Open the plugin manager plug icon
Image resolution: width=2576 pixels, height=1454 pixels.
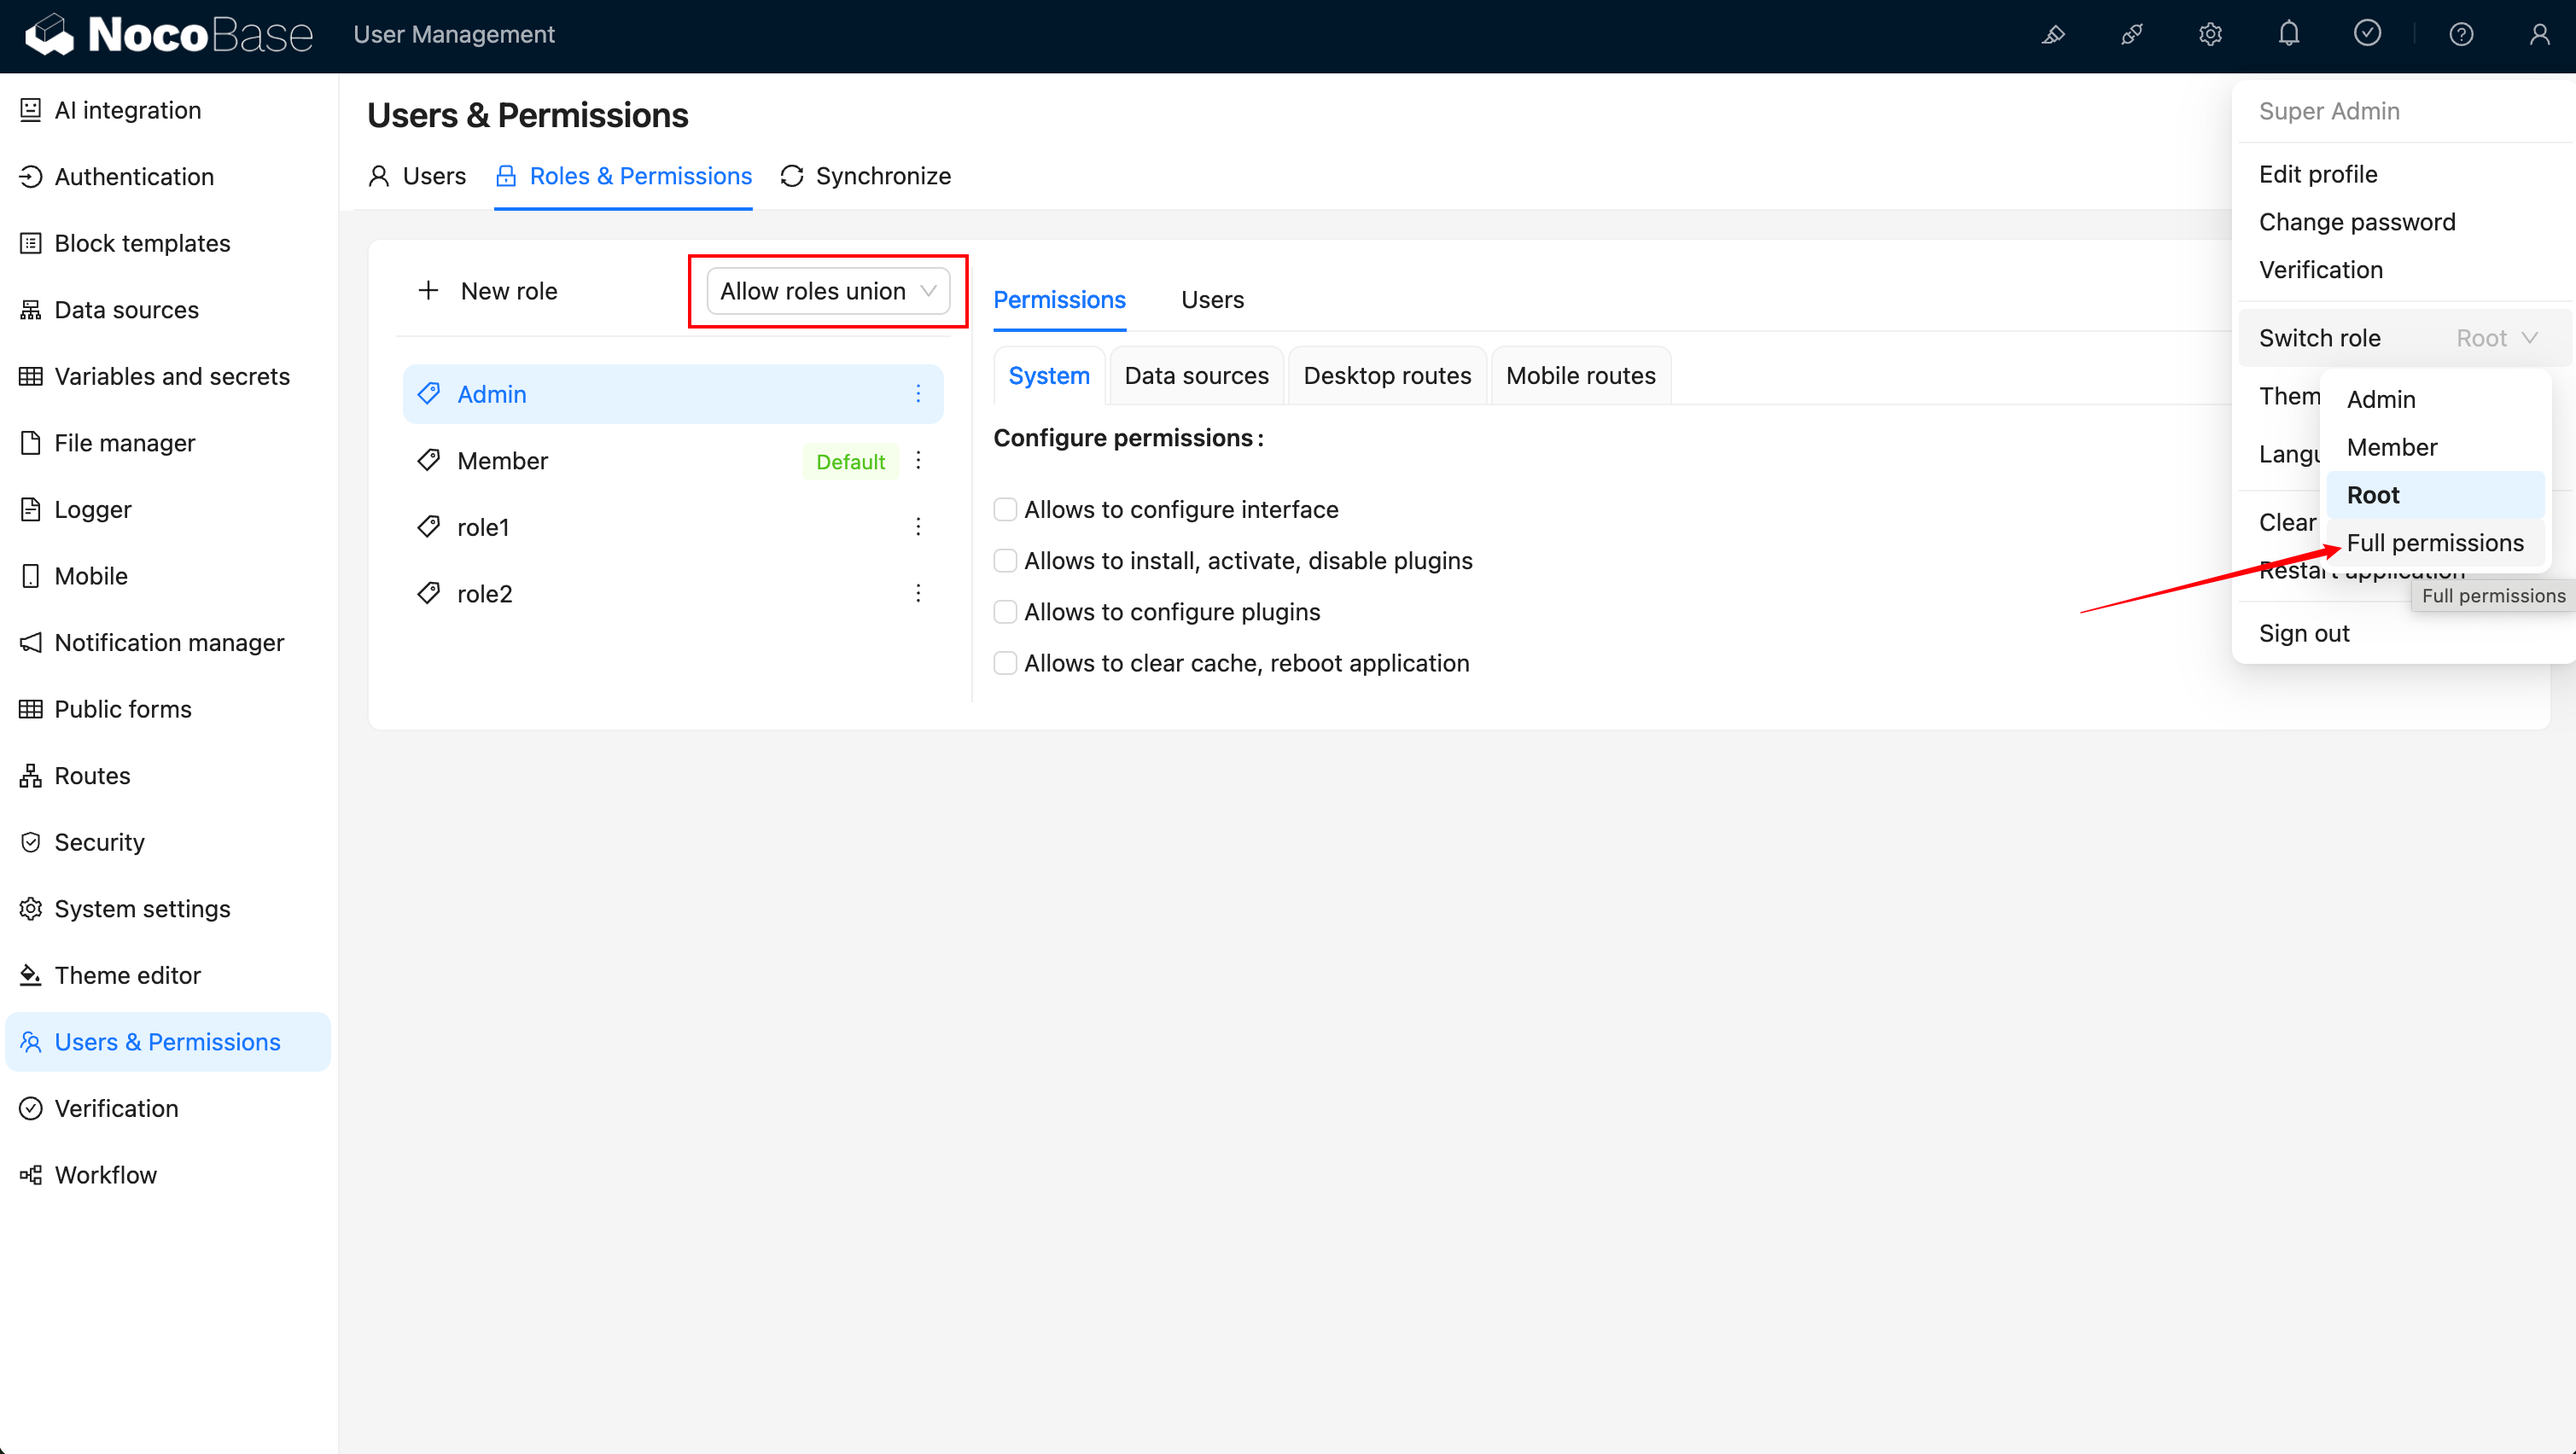pos(2131,35)
